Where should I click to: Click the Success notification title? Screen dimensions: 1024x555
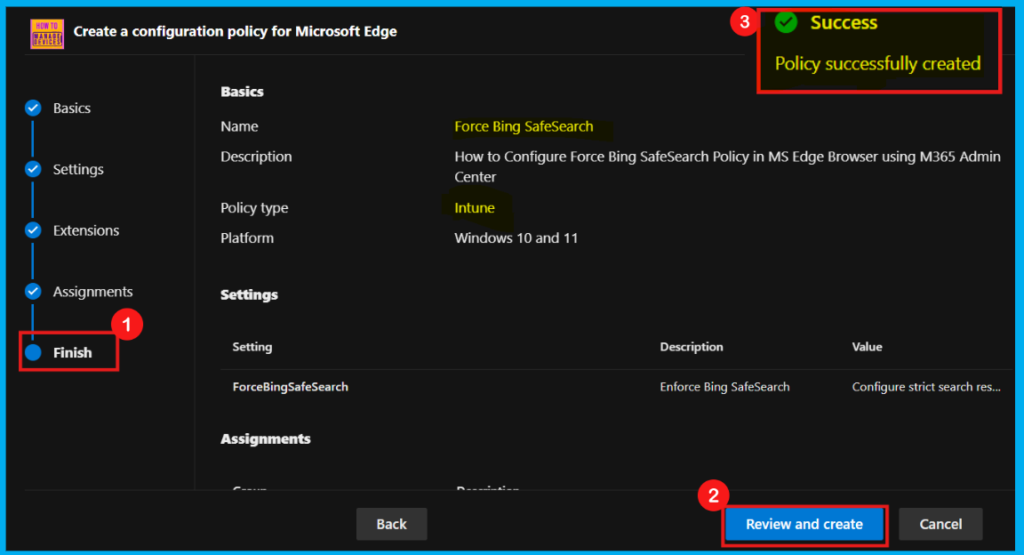point(844,23)
